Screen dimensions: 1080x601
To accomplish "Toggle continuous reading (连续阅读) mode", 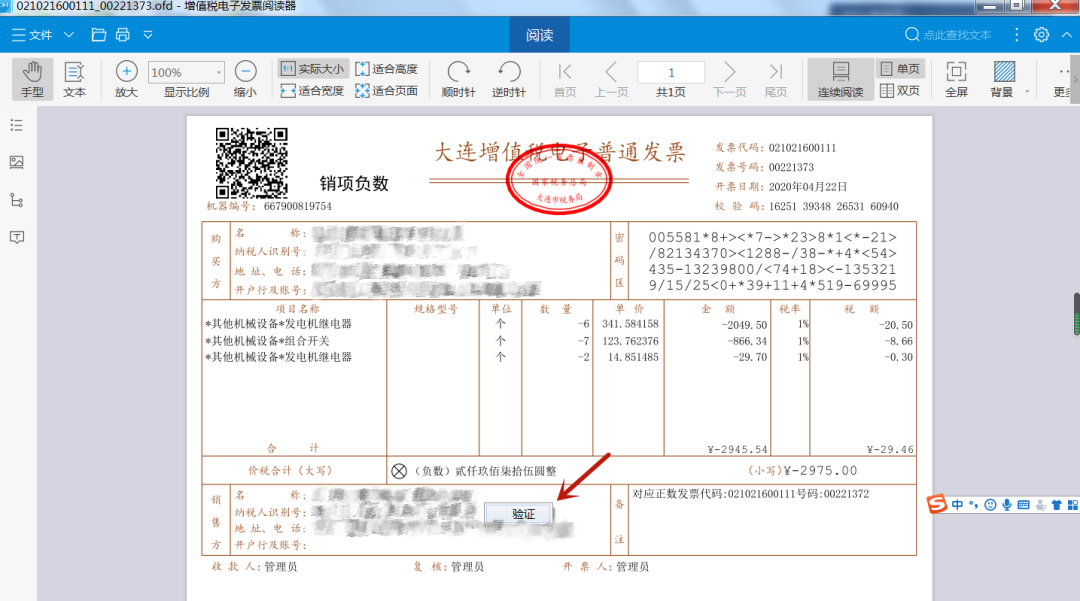I will [840, 78].
